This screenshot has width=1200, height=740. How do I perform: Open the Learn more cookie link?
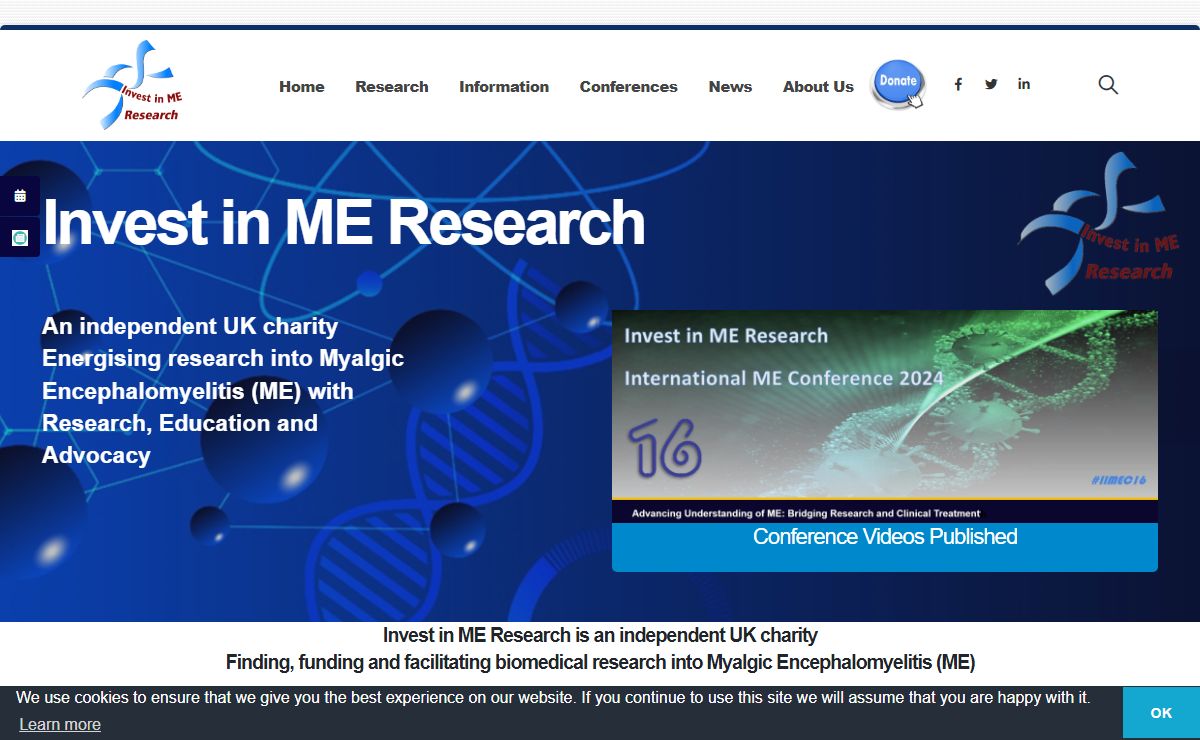[x=60, y=724]
